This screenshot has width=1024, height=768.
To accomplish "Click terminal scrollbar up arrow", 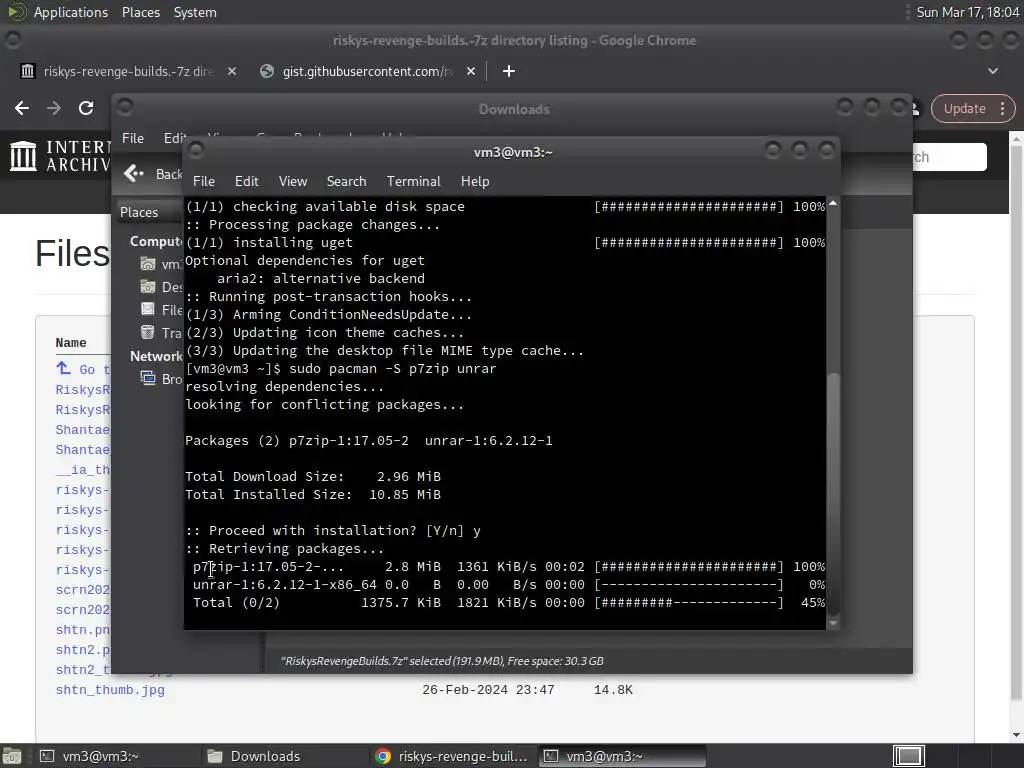I will [x=833, y=204].
